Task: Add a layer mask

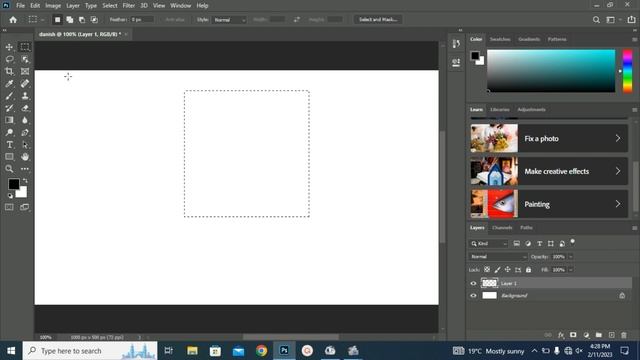Action: point(573,335)
